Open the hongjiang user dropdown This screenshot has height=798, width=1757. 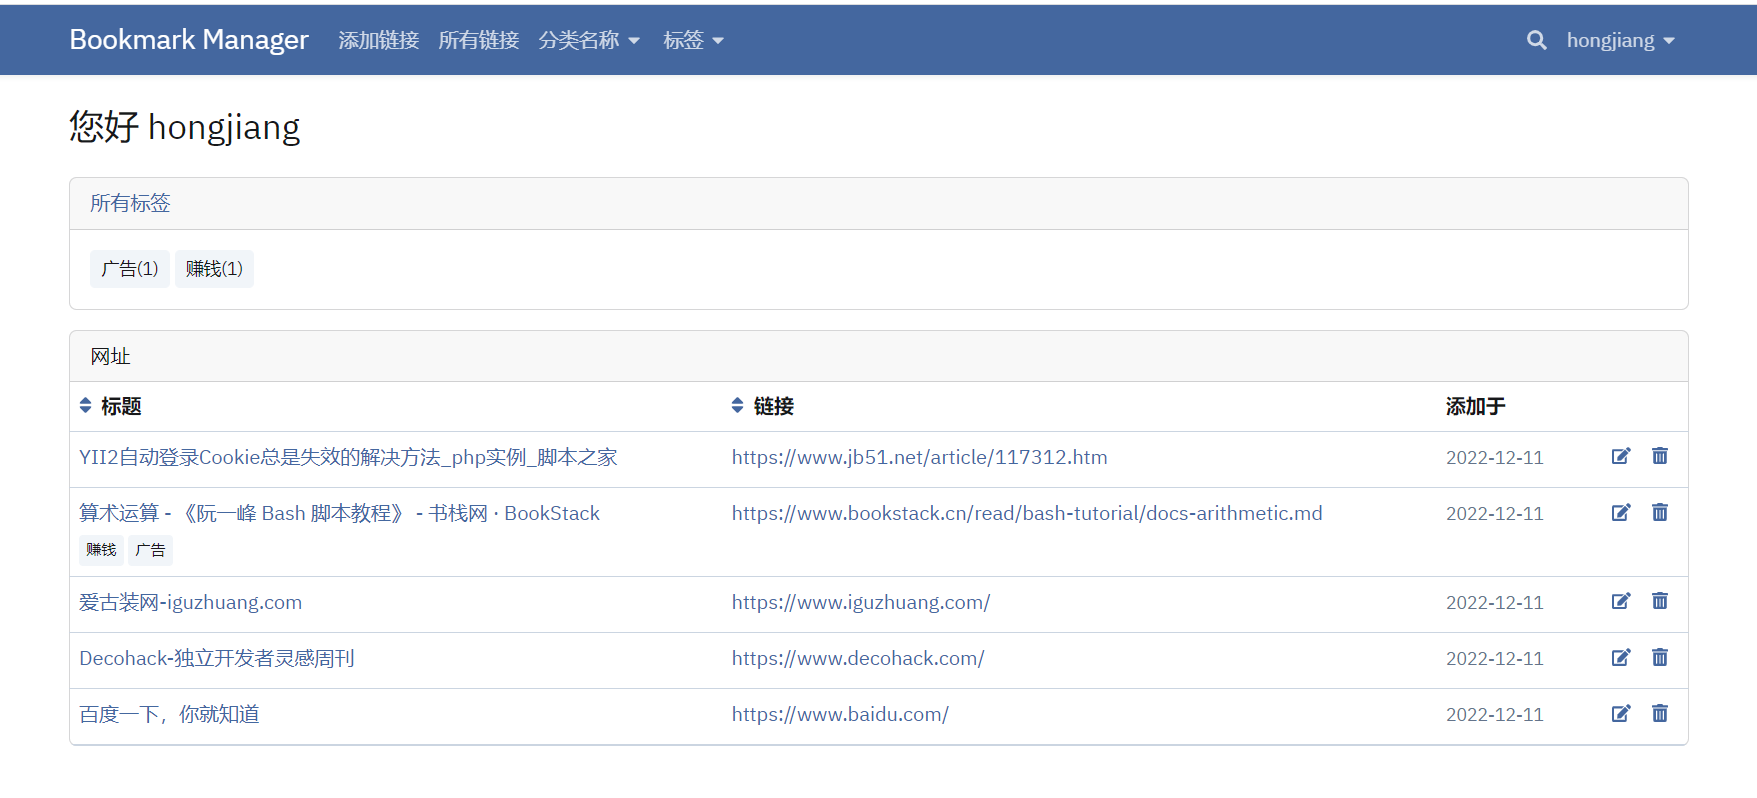[x=1620, y=40]
